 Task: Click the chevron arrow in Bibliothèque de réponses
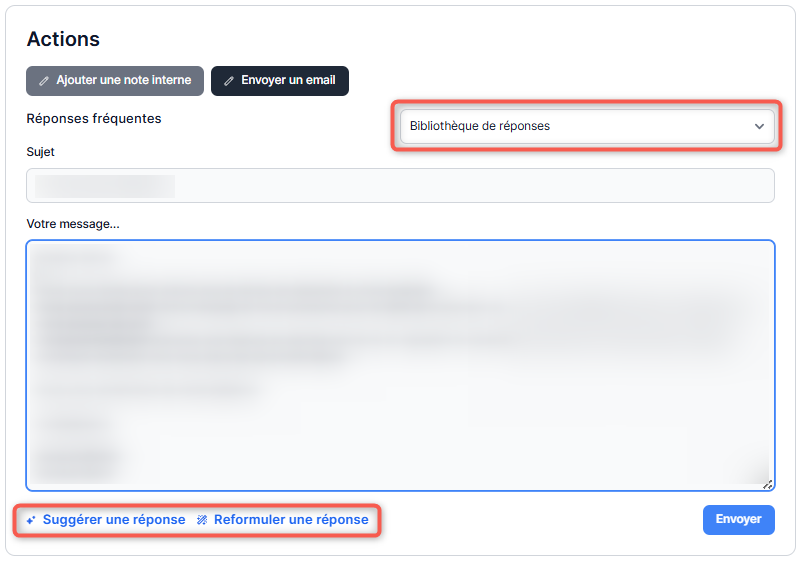(x=759, y=127)
